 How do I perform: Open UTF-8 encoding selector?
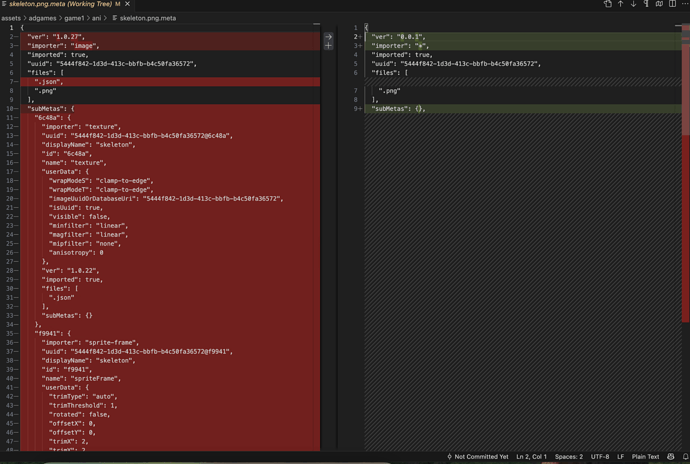click(x=599, y=457)
